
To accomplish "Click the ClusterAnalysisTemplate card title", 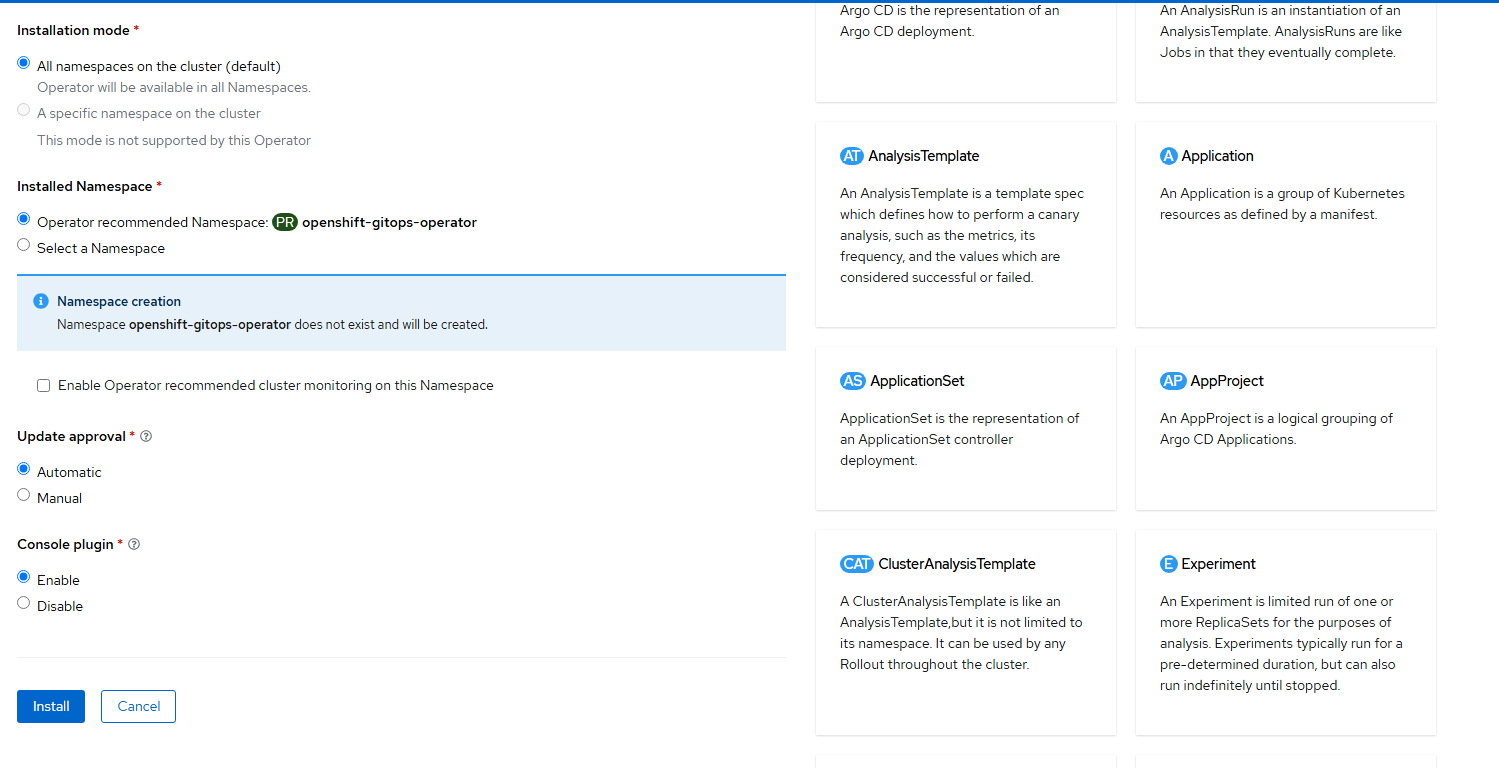I will 957,564.
